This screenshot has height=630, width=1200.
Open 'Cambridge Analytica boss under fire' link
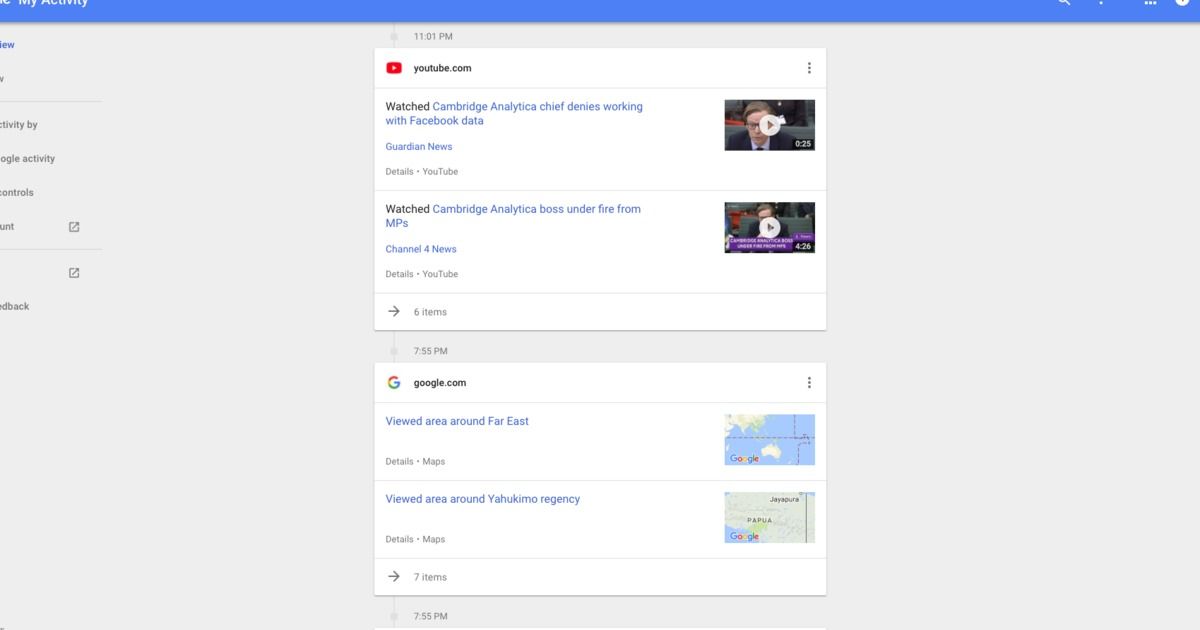coord(536,209)
